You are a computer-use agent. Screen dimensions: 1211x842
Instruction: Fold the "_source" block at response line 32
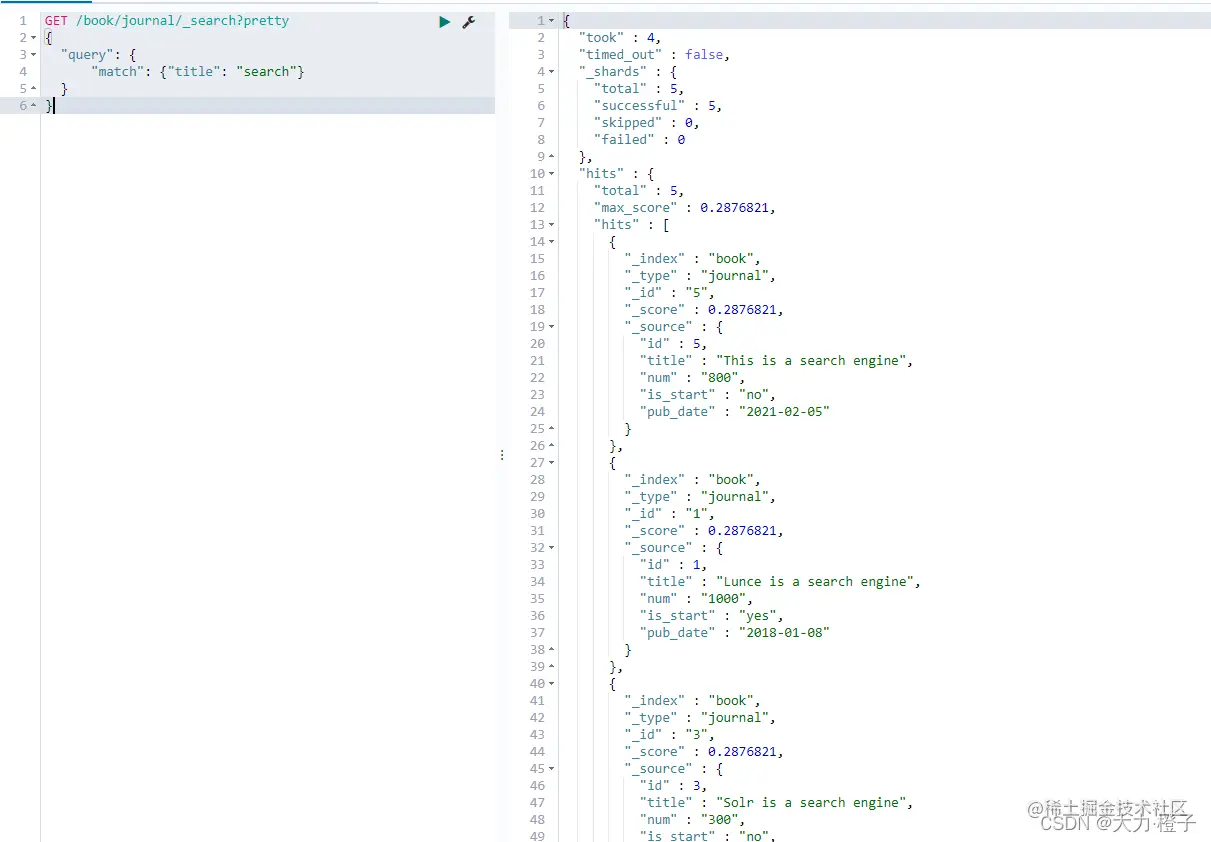(551, 548)
